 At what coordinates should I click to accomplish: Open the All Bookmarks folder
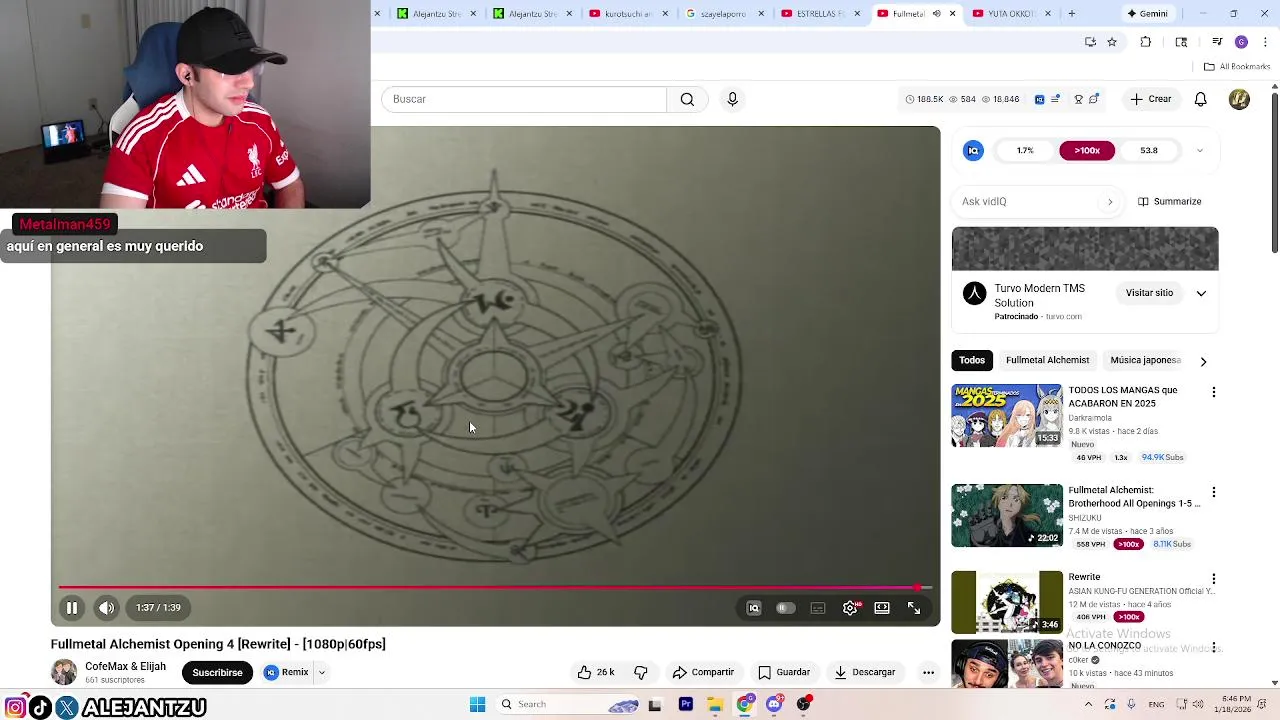click(1237, 67)
